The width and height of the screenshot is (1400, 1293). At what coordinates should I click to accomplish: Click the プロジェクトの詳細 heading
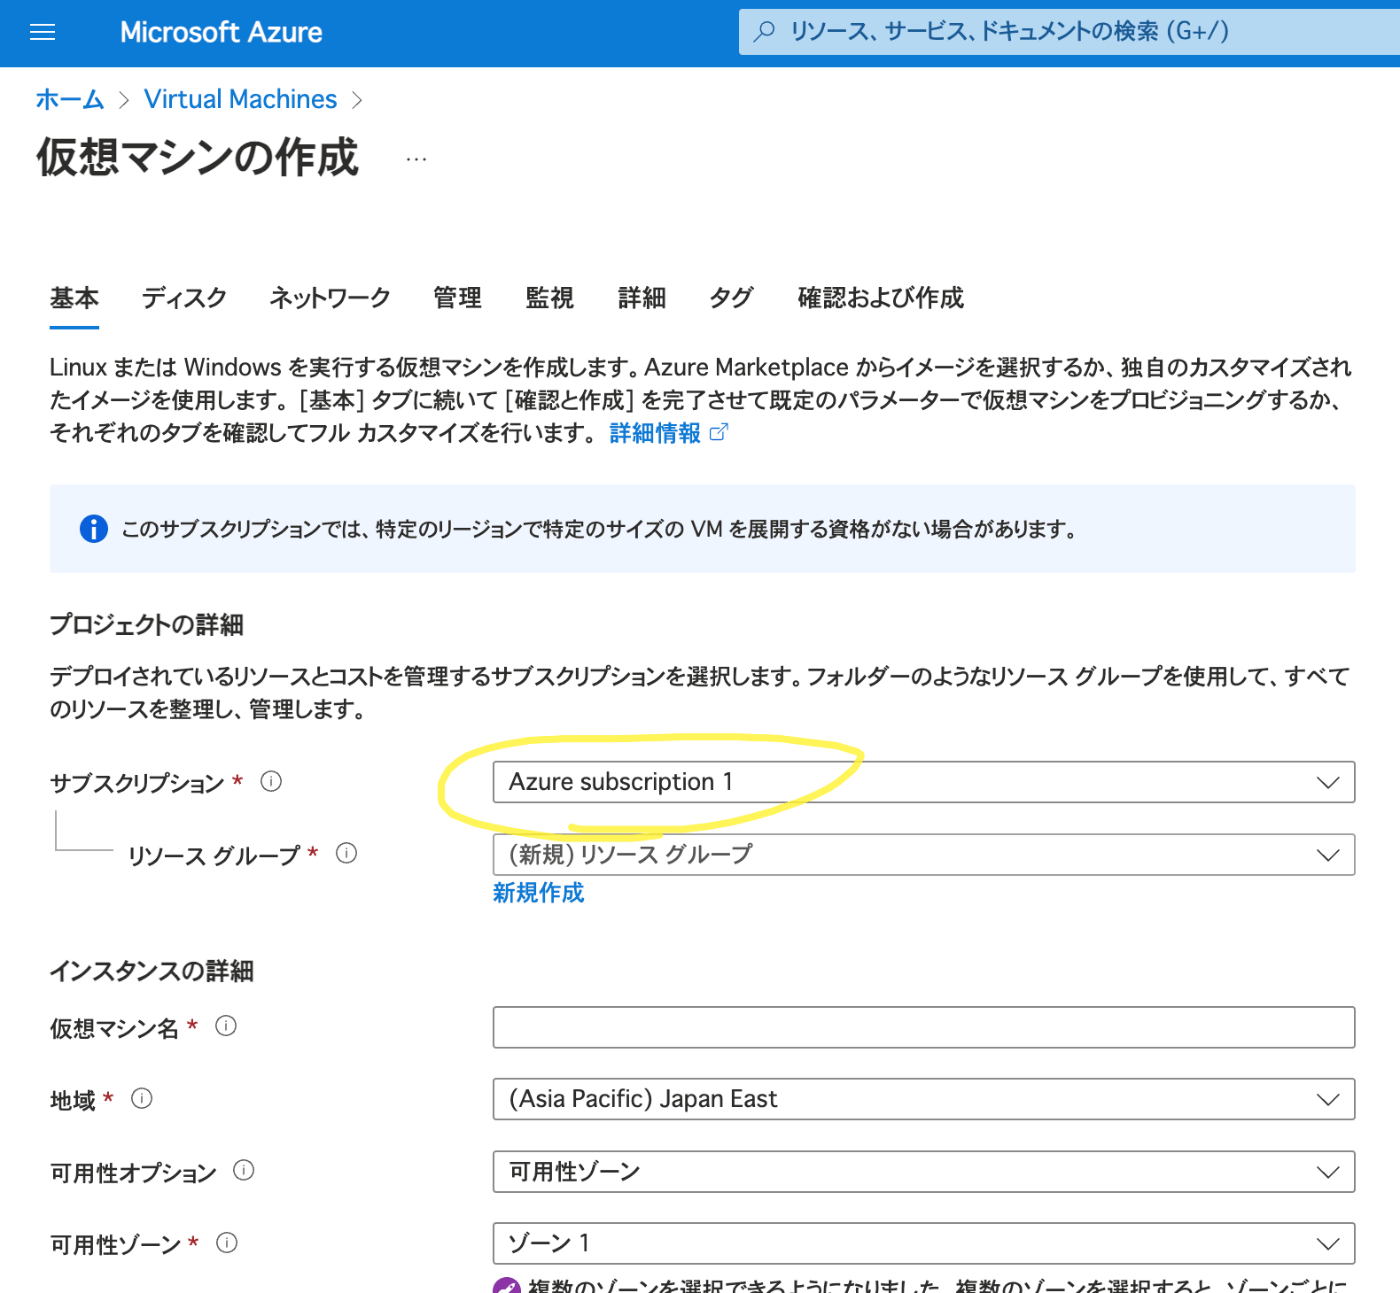pyautogui.click(x=147, y=625)
